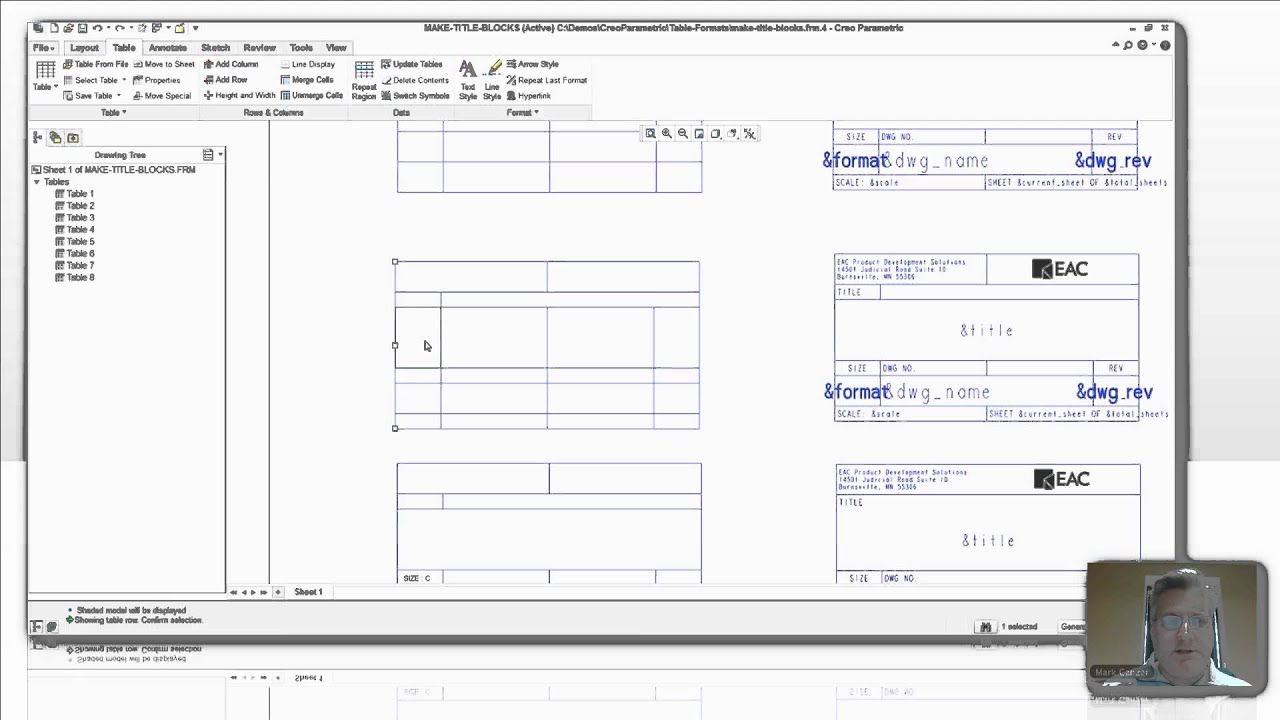
Task: Click the Undo icon
Action: pos(98,28)
